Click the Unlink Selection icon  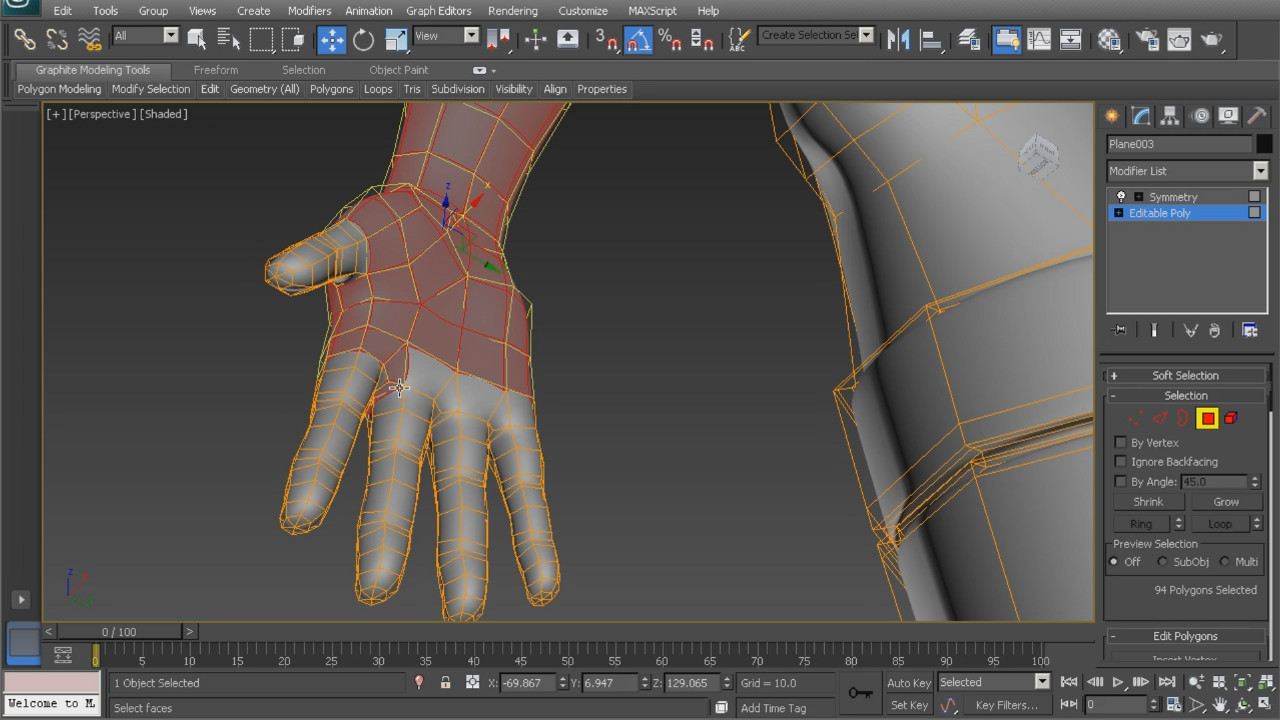[x=57, y=39]
